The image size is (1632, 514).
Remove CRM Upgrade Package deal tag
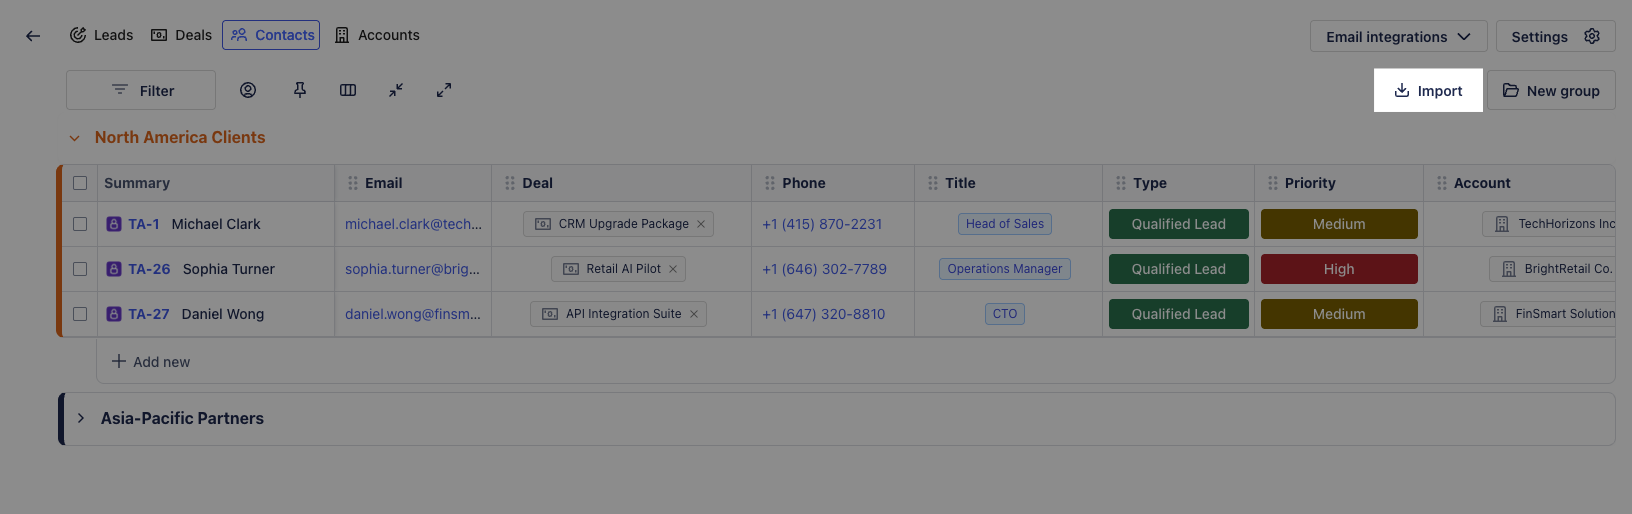pyautogui.click(x=701, y=224)
